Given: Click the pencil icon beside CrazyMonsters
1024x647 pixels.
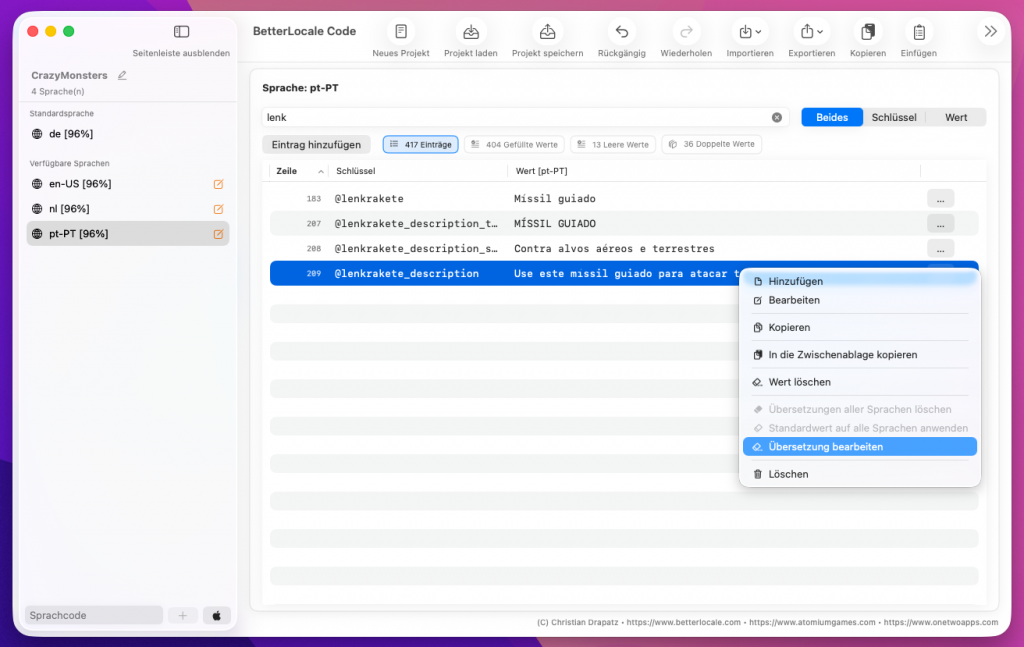Looking at the screenshot, I should (122, 75).
